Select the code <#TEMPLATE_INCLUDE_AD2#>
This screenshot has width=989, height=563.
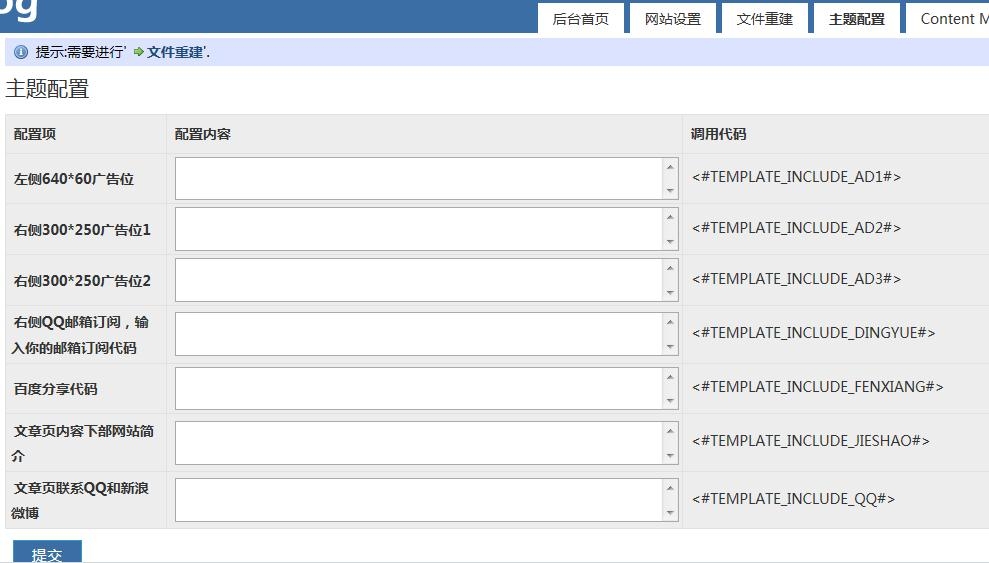coord(796,228)
